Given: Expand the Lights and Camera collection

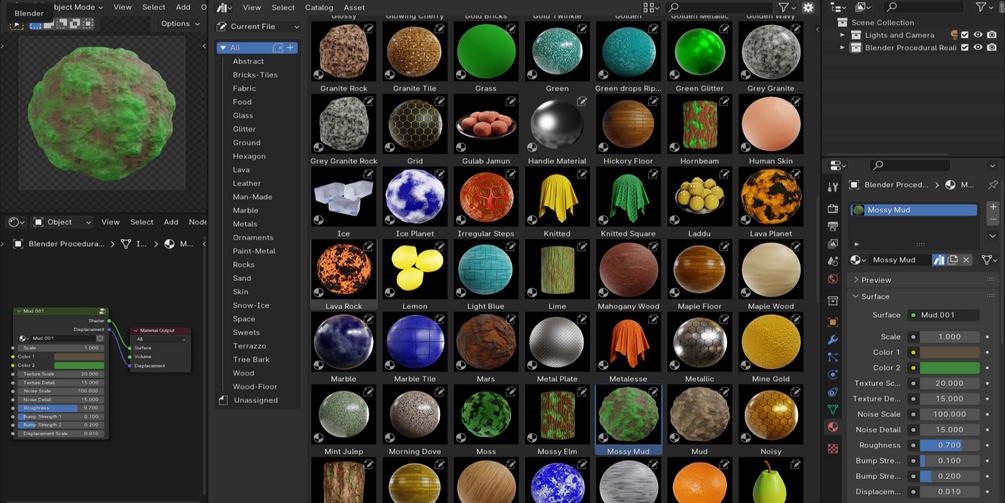Looking at the screenshot, I should pyautogui.click(x=843, y=35).
